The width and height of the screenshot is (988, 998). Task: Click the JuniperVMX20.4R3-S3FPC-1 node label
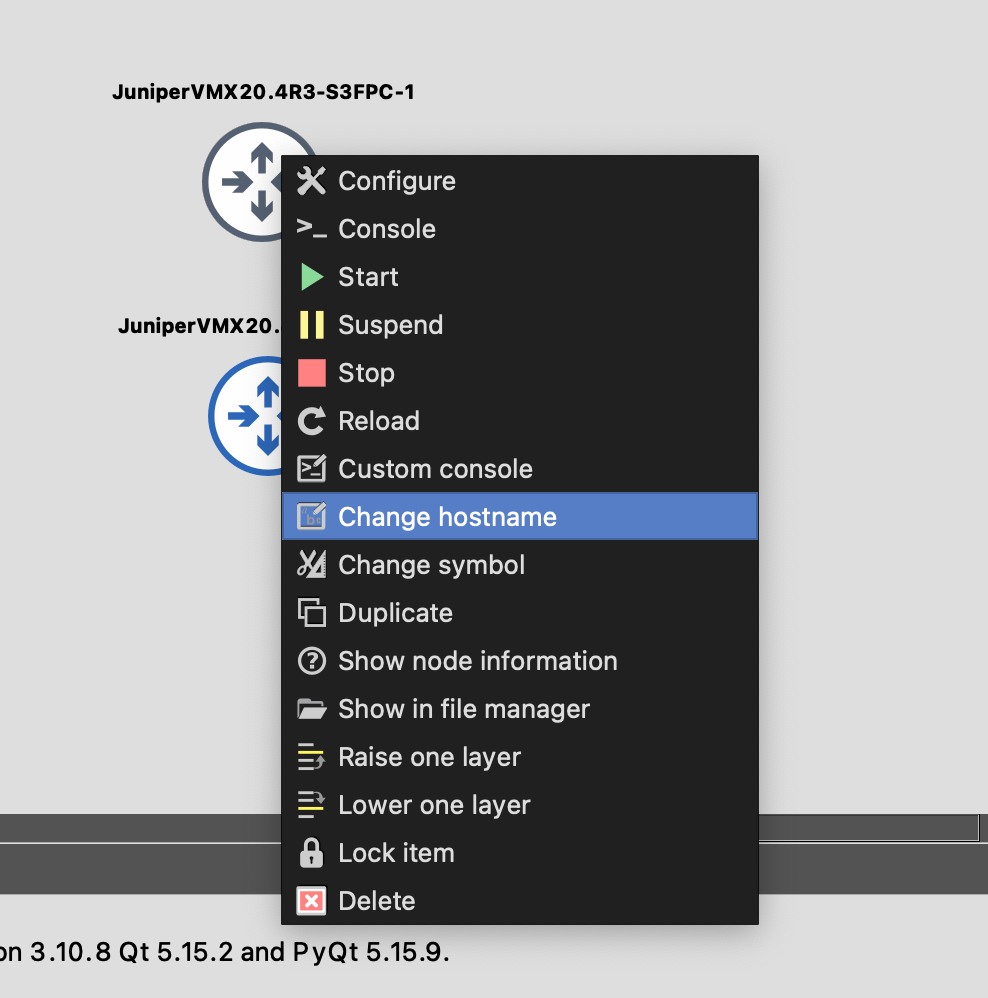(x=263, y=92)
